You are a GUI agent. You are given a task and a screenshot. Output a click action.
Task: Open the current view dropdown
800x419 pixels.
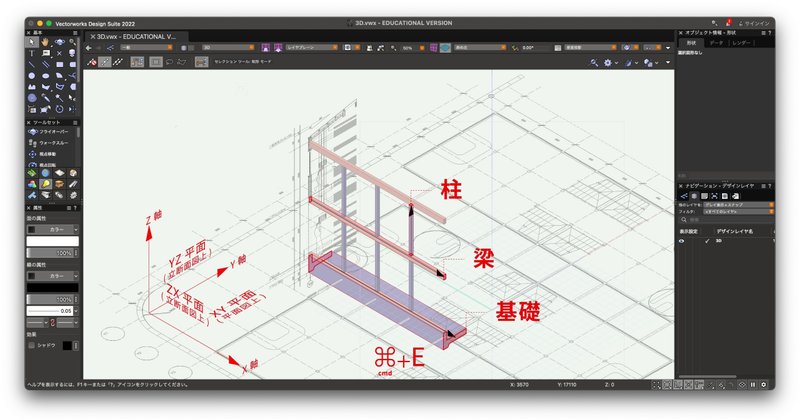[x=480, y=47]
